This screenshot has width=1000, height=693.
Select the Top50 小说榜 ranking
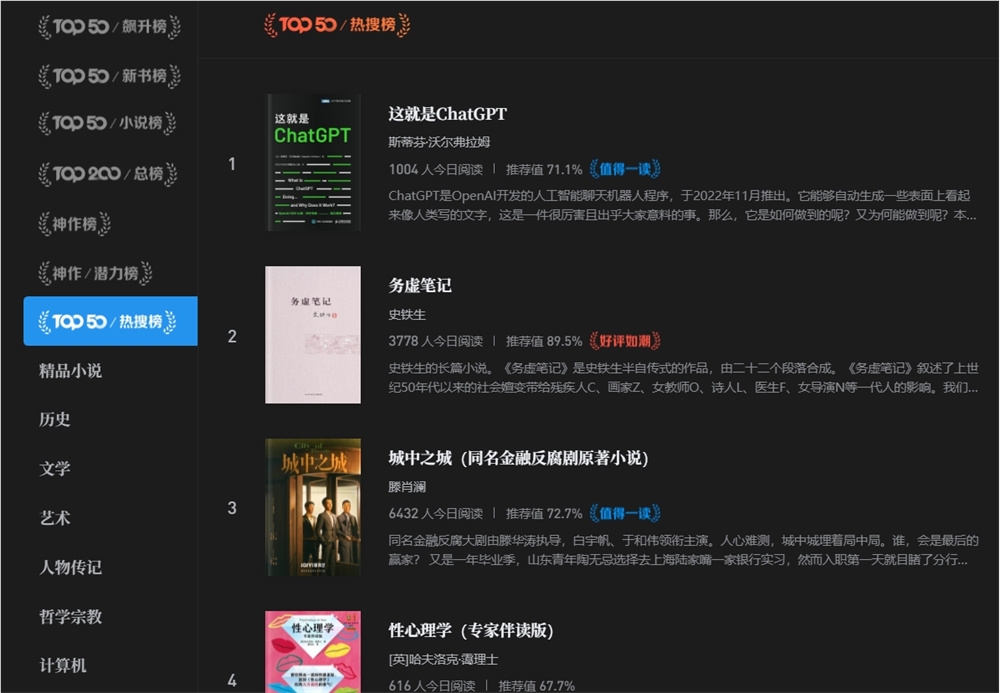(110, 124)
